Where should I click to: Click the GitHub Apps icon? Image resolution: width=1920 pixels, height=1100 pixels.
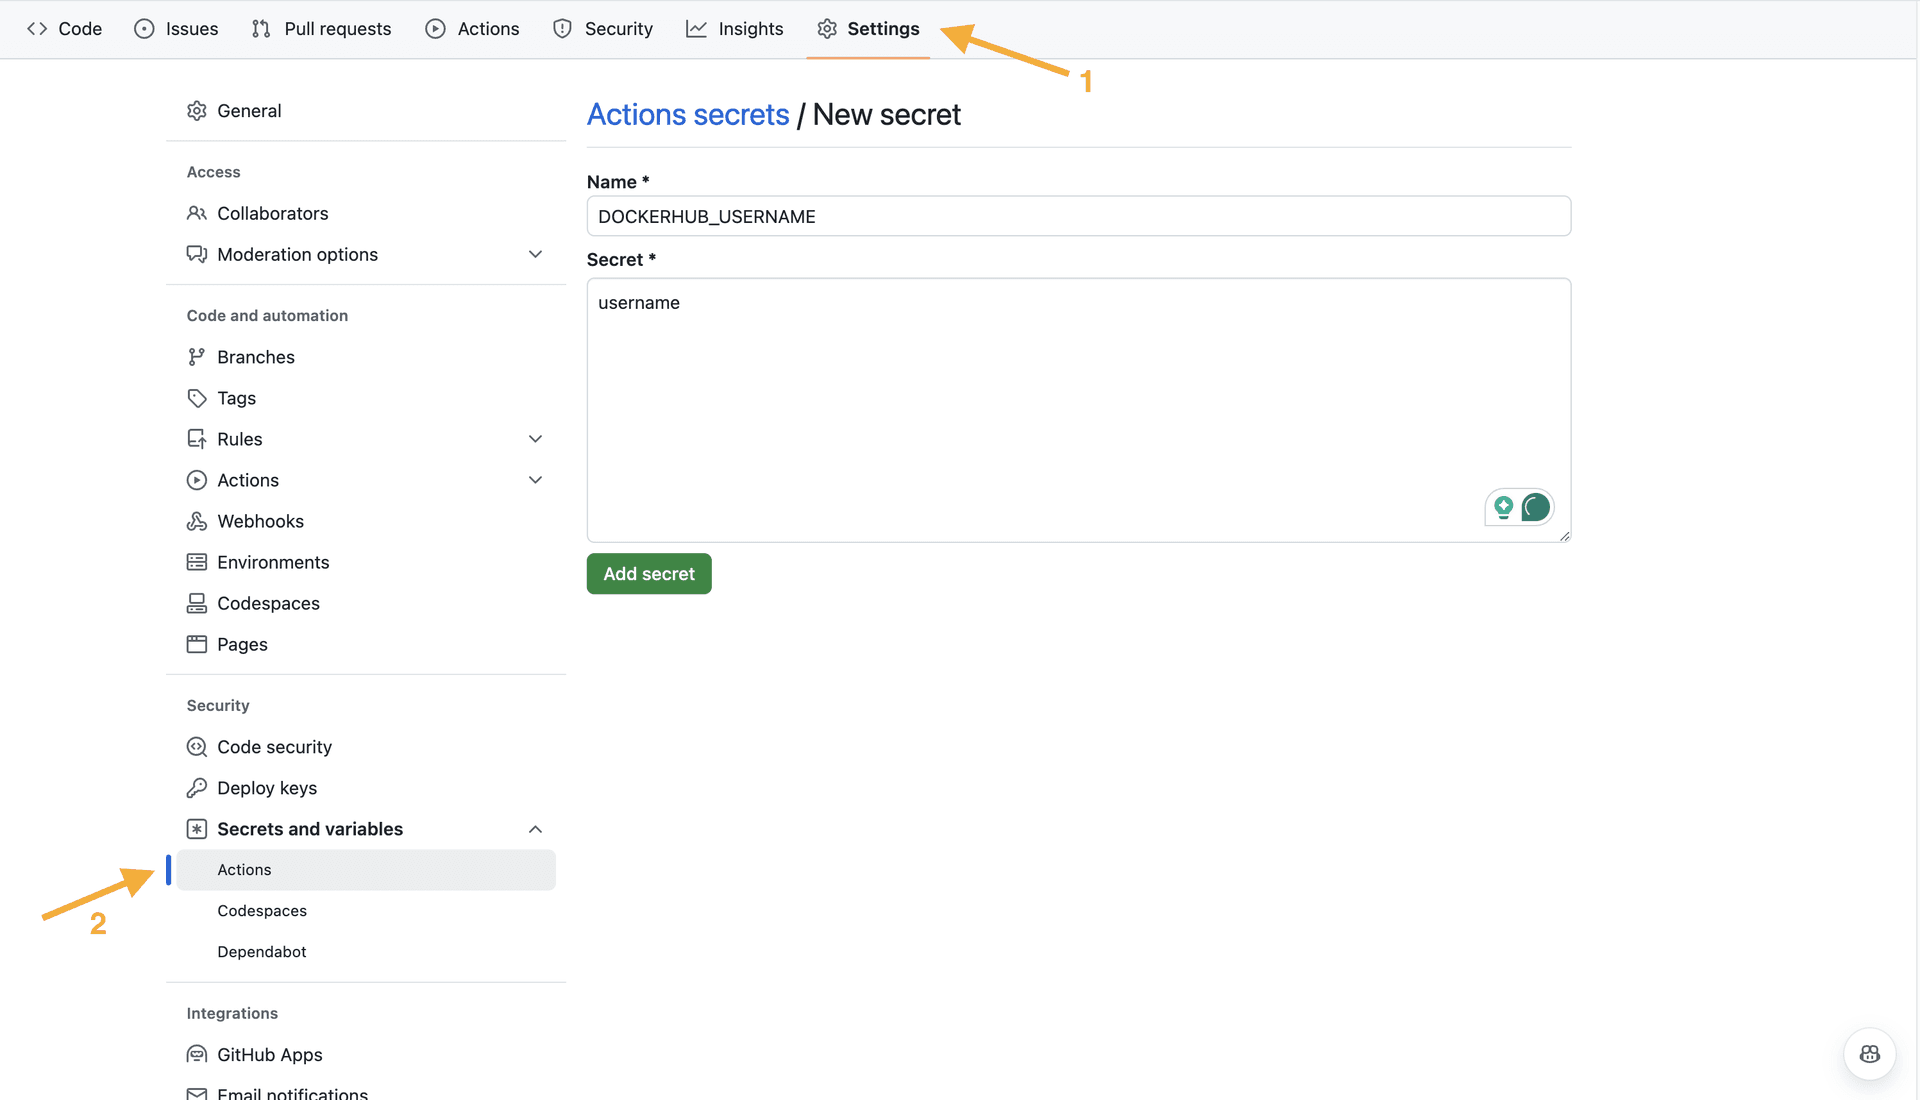[197, 1054]
